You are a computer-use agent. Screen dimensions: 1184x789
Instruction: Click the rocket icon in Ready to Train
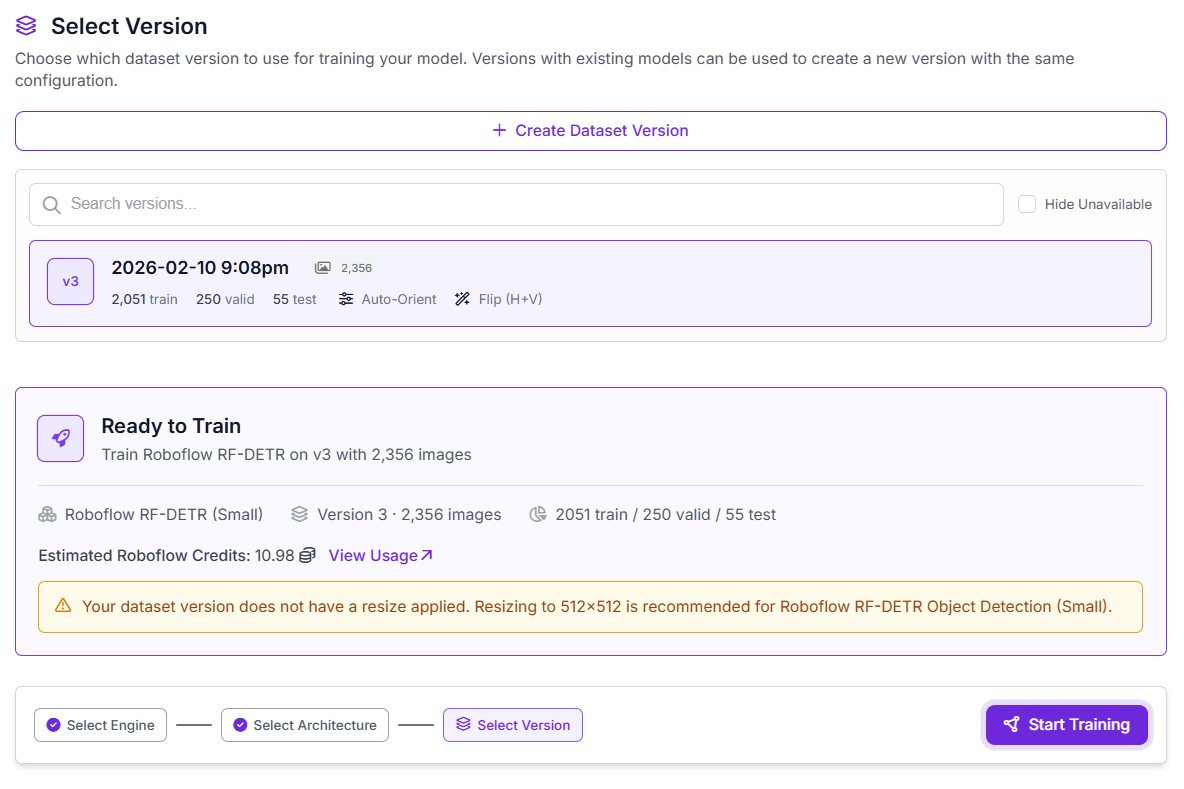tap(60, 438)
